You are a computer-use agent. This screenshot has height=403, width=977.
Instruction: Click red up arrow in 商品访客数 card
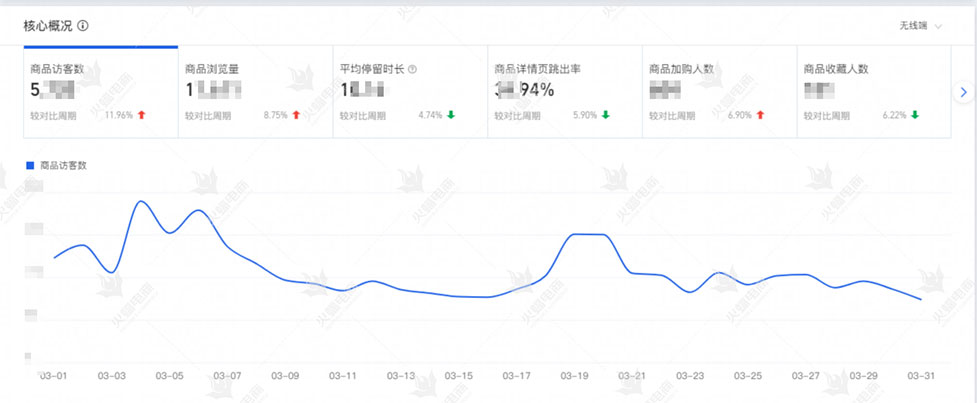coord(141,115)
